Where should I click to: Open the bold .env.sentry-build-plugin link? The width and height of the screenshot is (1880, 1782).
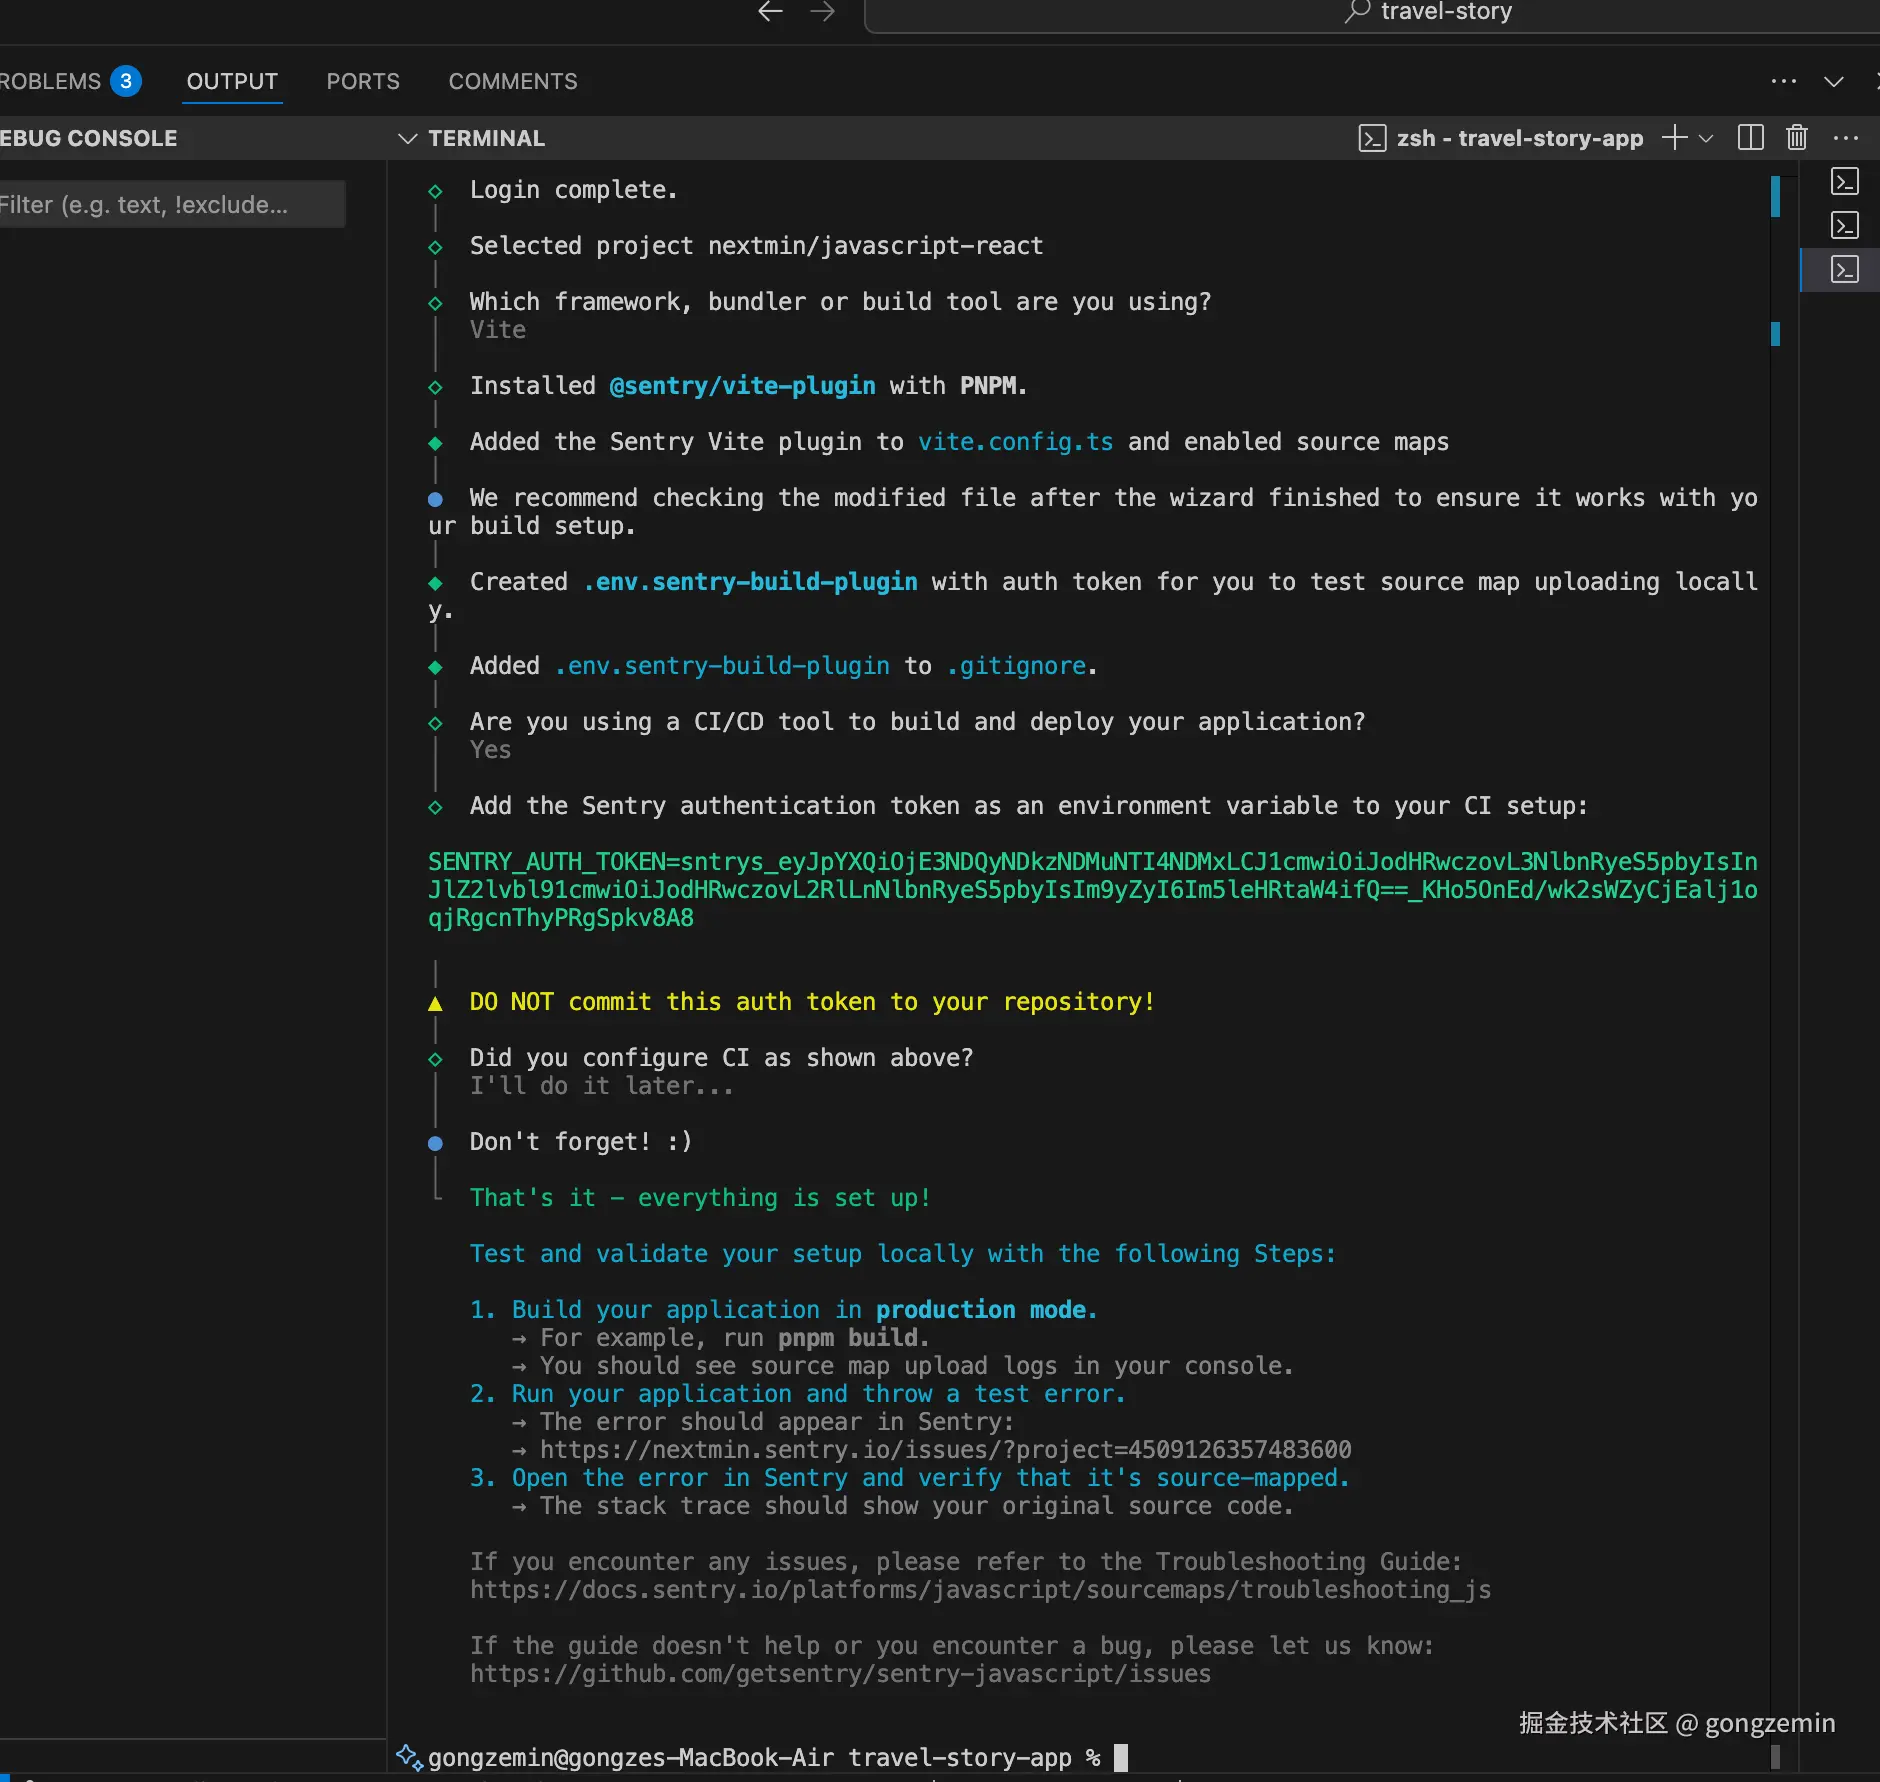pos(751,582)
